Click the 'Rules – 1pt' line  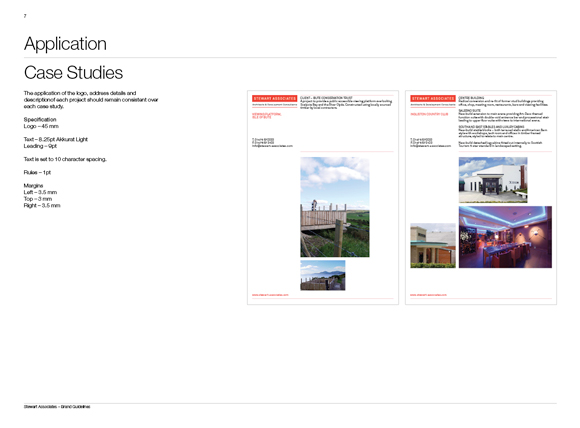pyautogui.click(x=37, y=172)
